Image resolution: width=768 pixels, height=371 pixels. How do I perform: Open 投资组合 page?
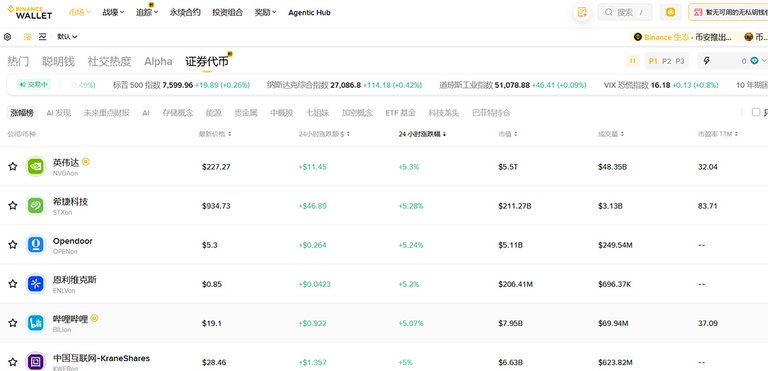[x=227, y=12]
